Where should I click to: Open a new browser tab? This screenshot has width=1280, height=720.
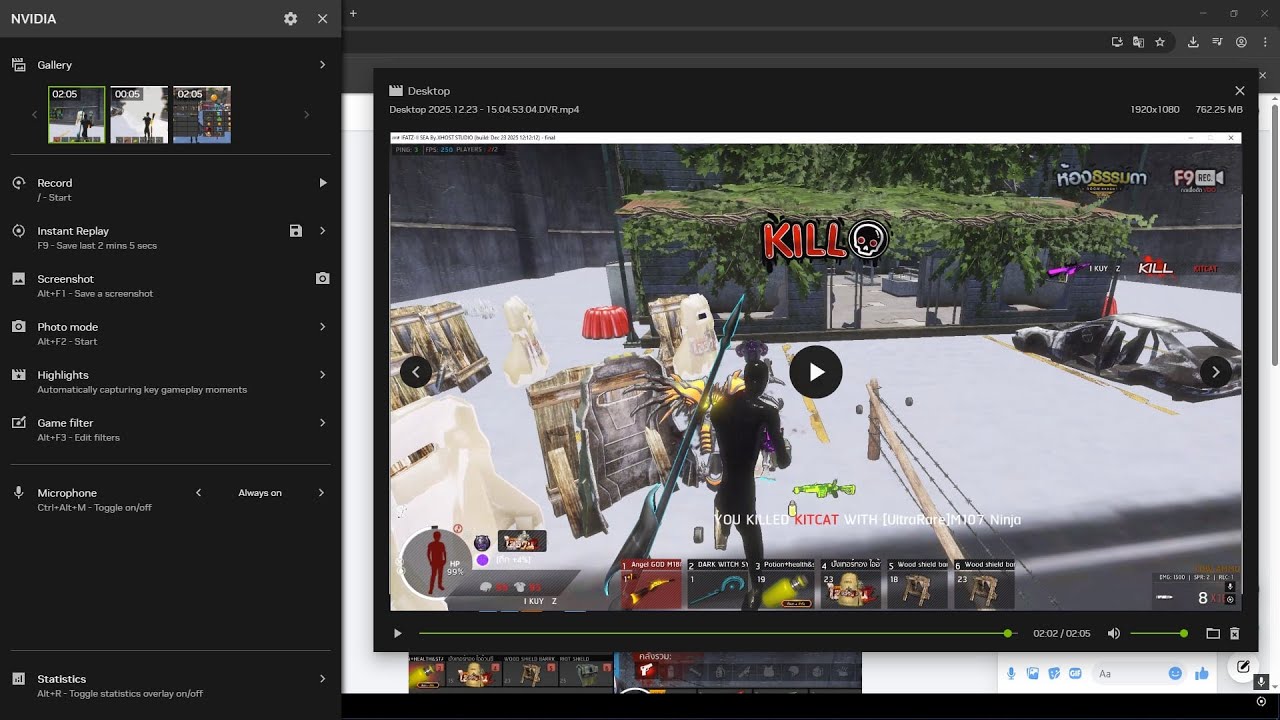pos(353,13)
